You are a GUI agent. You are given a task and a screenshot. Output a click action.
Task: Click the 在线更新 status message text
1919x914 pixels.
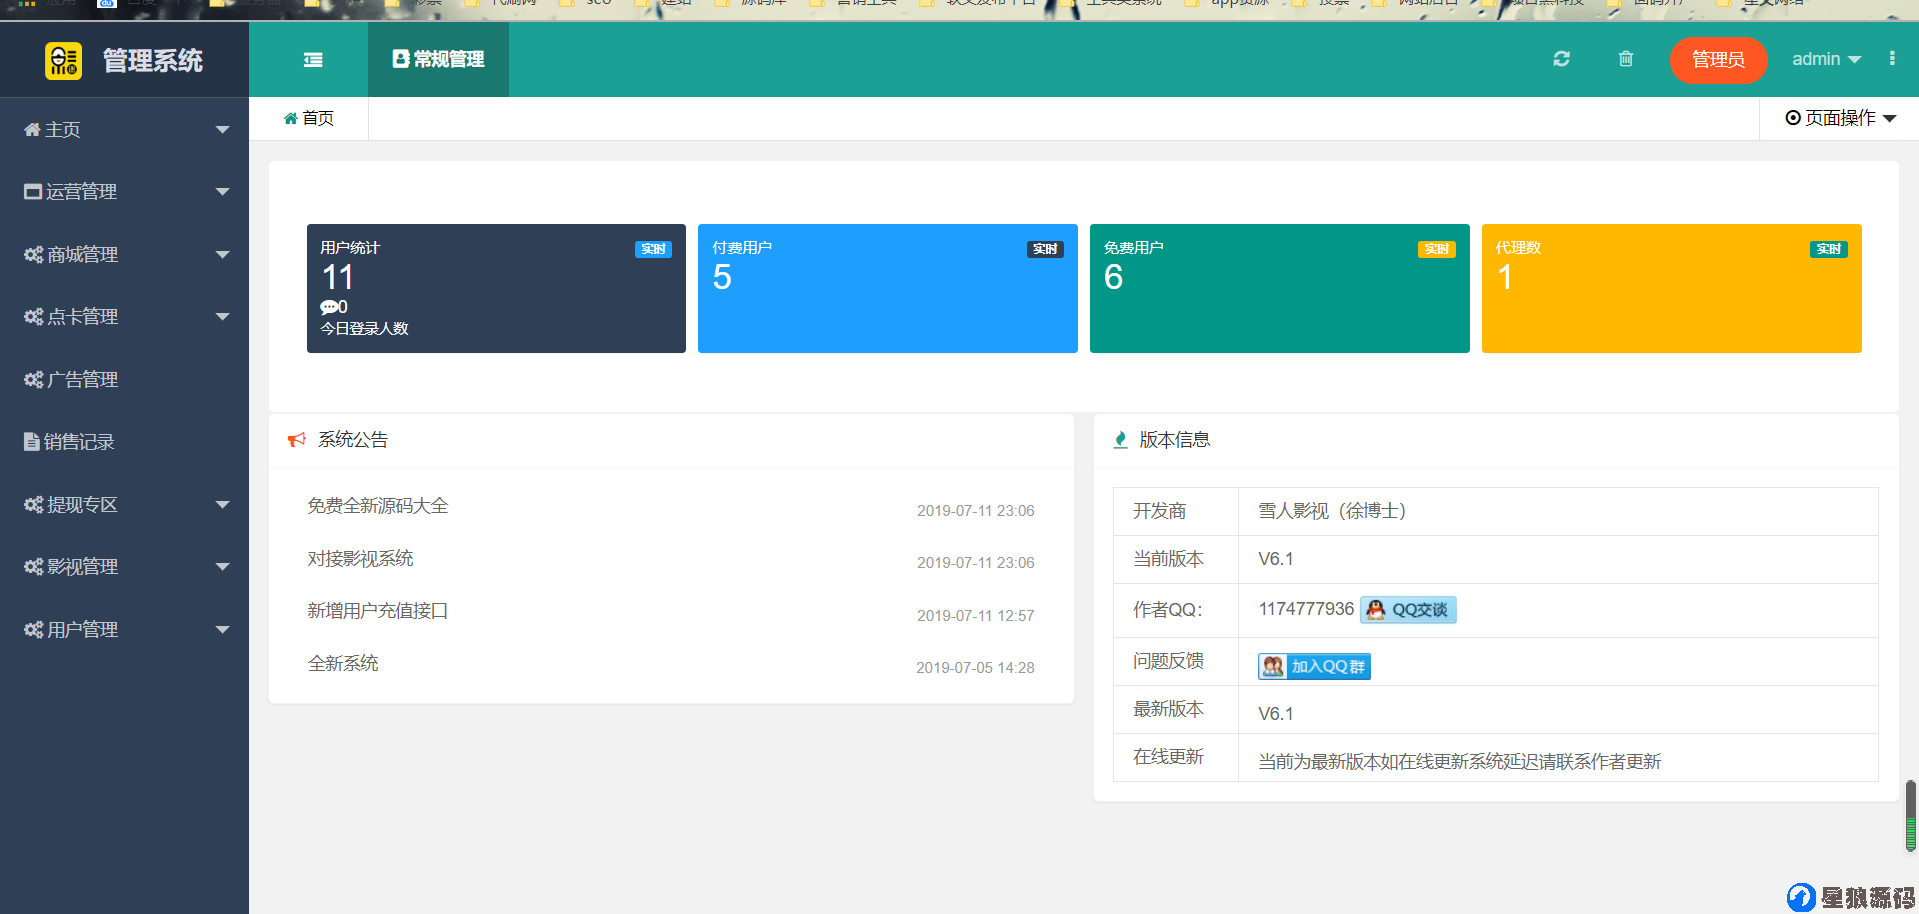click(1459, 762)
